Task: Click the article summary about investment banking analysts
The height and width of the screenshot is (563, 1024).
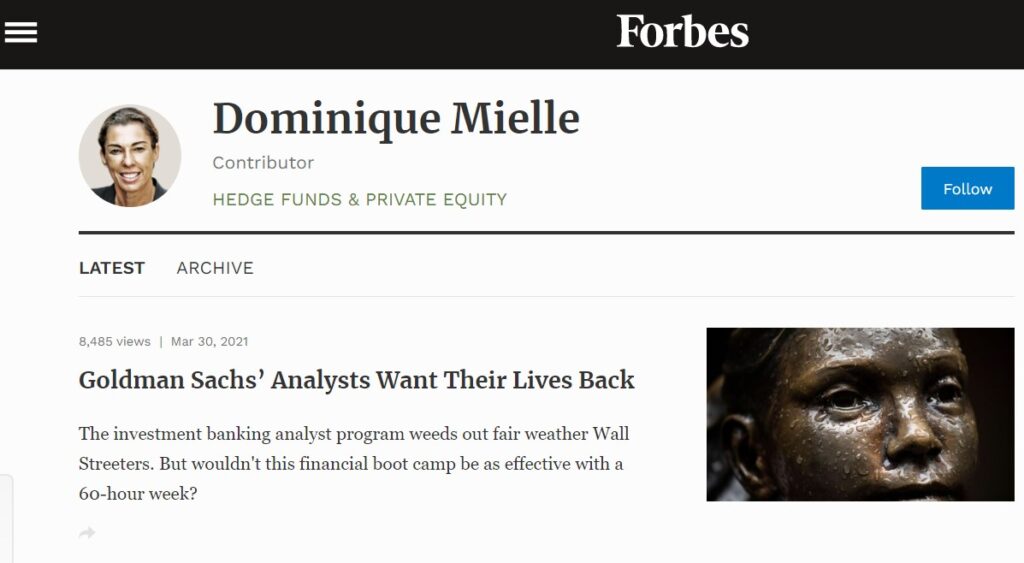Action: (x=354, y=464)
